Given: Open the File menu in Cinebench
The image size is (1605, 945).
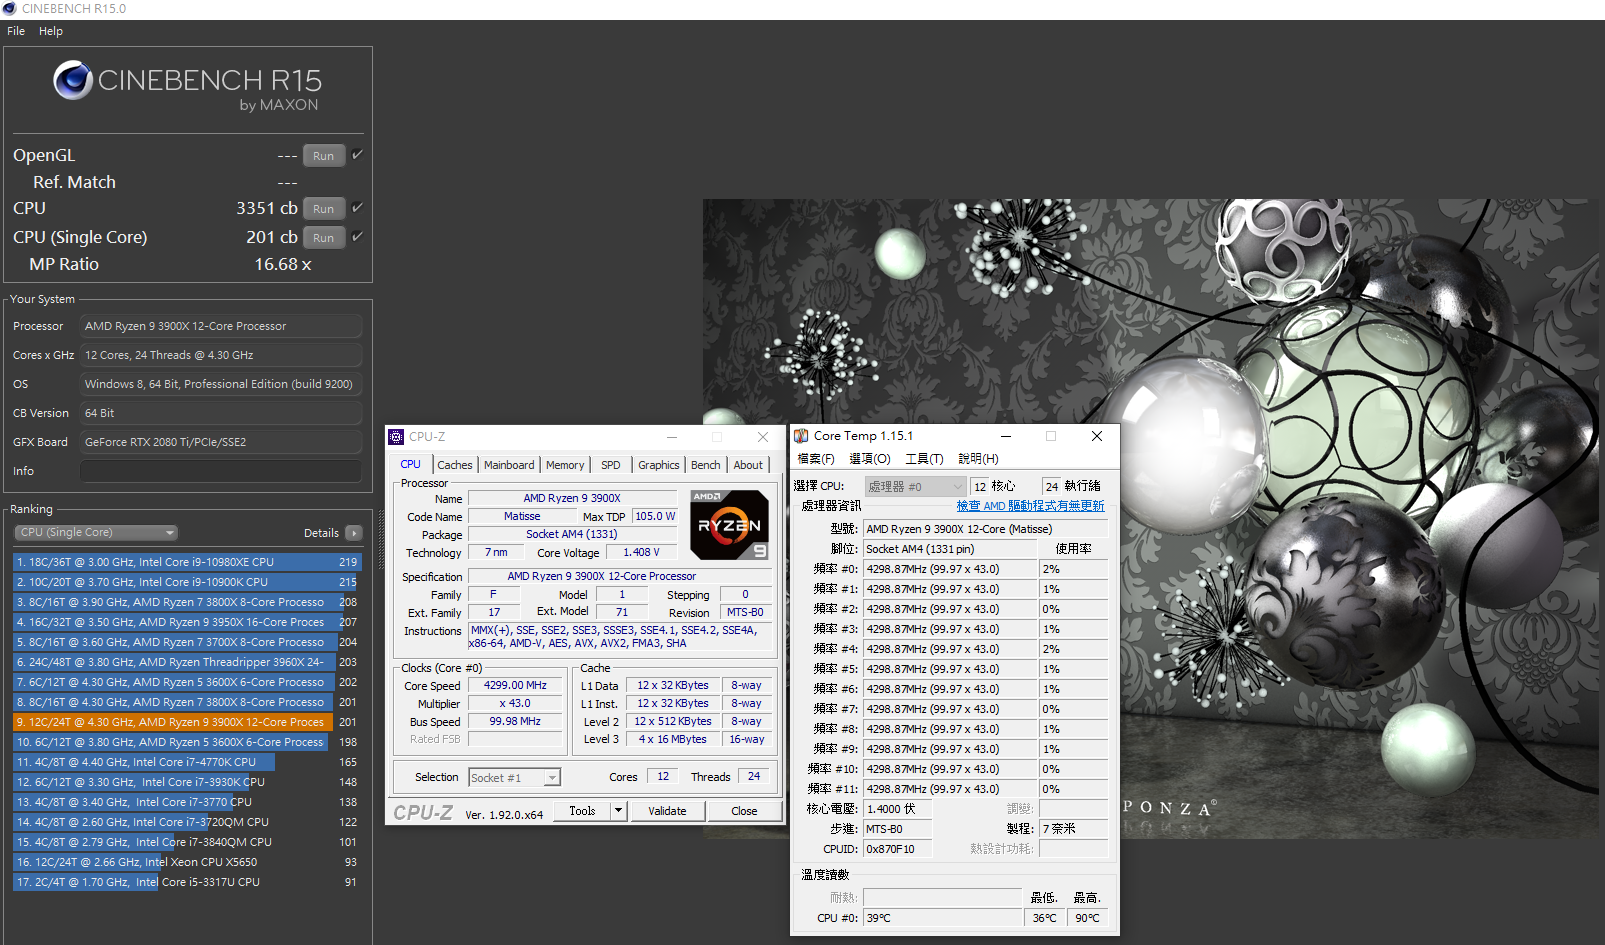Looking at the screenshot, I should (16, 31).
